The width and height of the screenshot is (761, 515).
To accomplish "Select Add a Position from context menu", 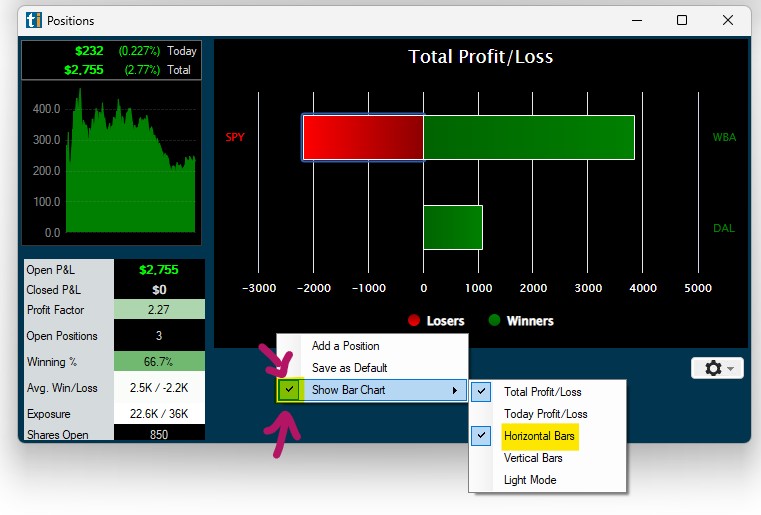I will pyautogui.click(x=345, y=346).
